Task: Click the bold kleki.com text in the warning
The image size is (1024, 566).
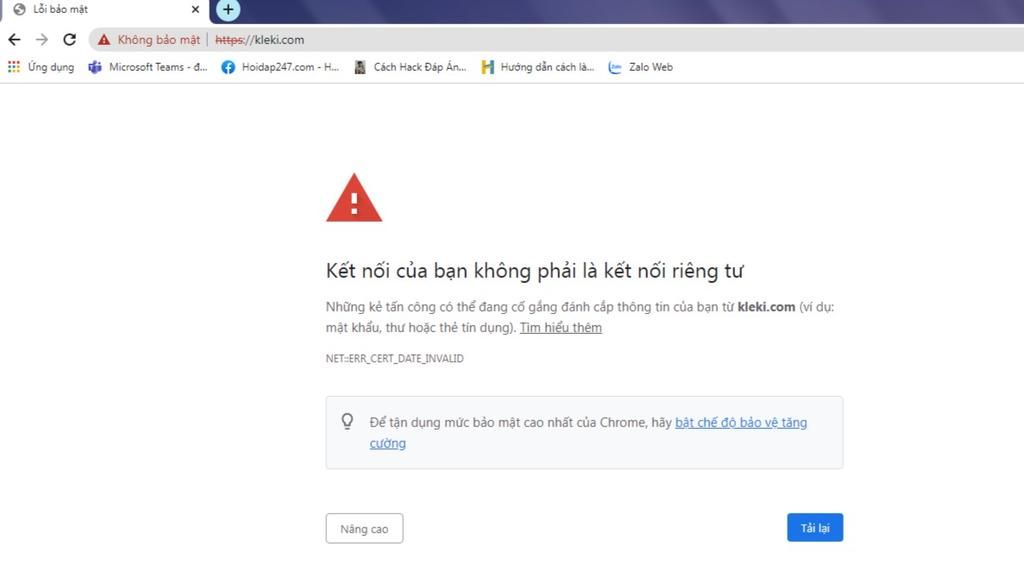Action: tap(766, 307)
